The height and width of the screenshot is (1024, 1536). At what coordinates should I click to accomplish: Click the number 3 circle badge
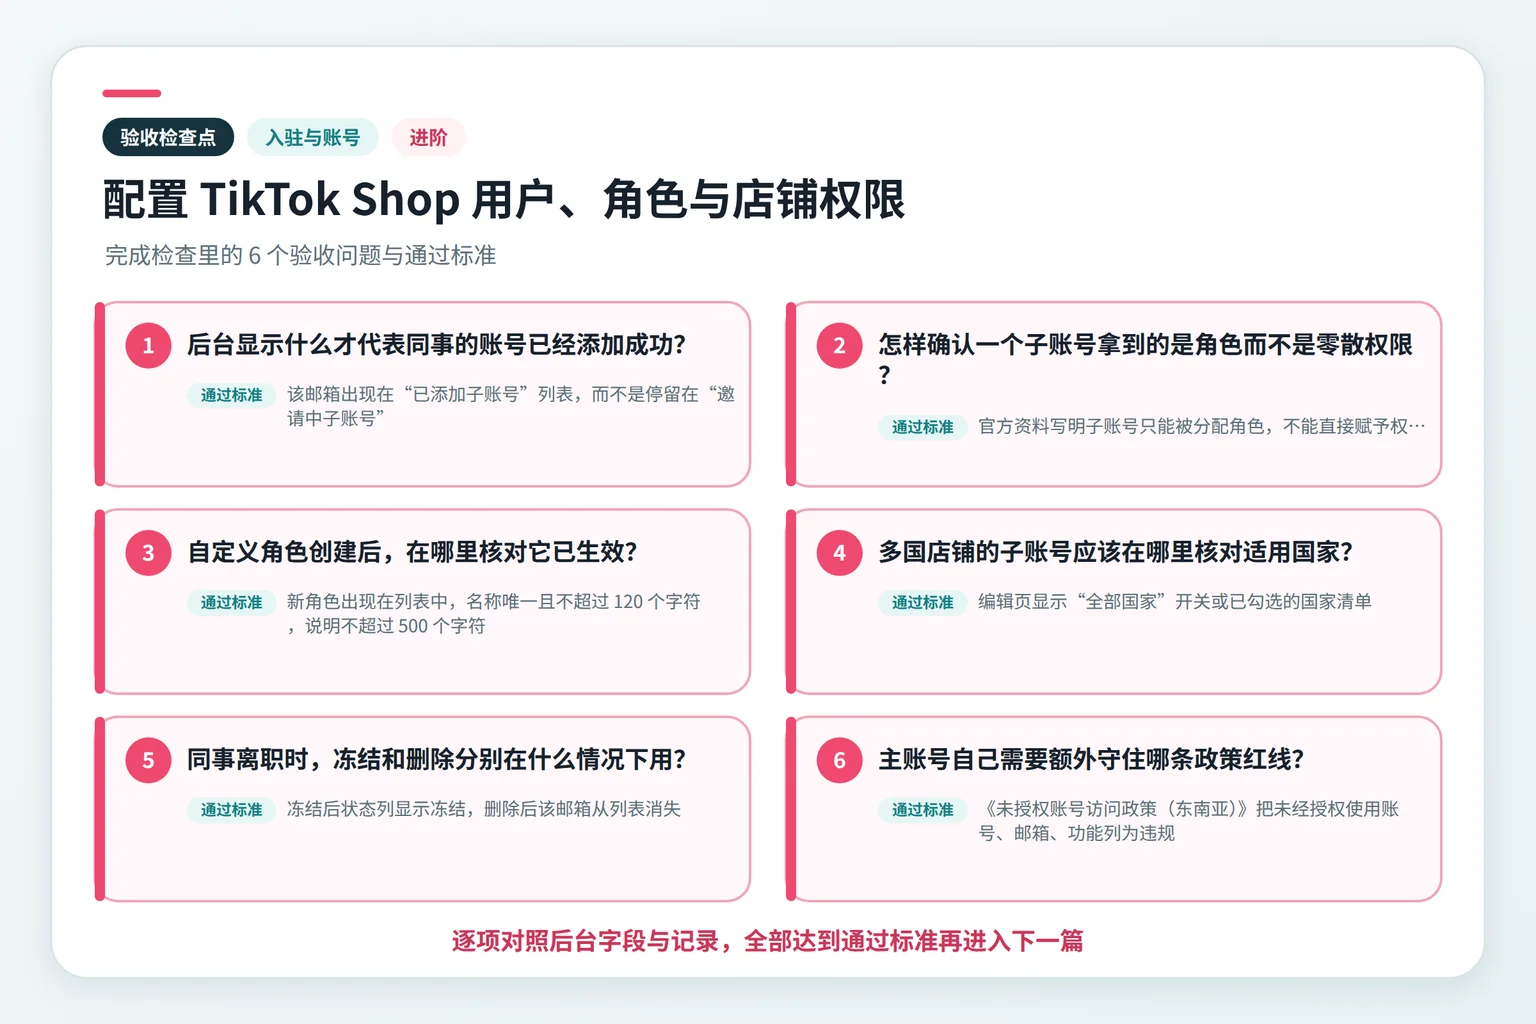click(x=148, y=552)
